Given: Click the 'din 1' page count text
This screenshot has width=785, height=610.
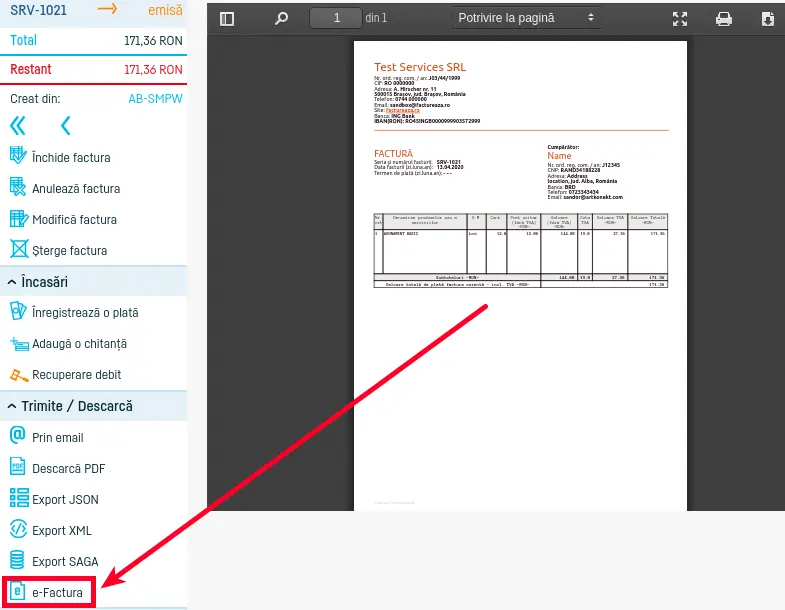Looking at the screenshot, I should (x=376, y=18).
